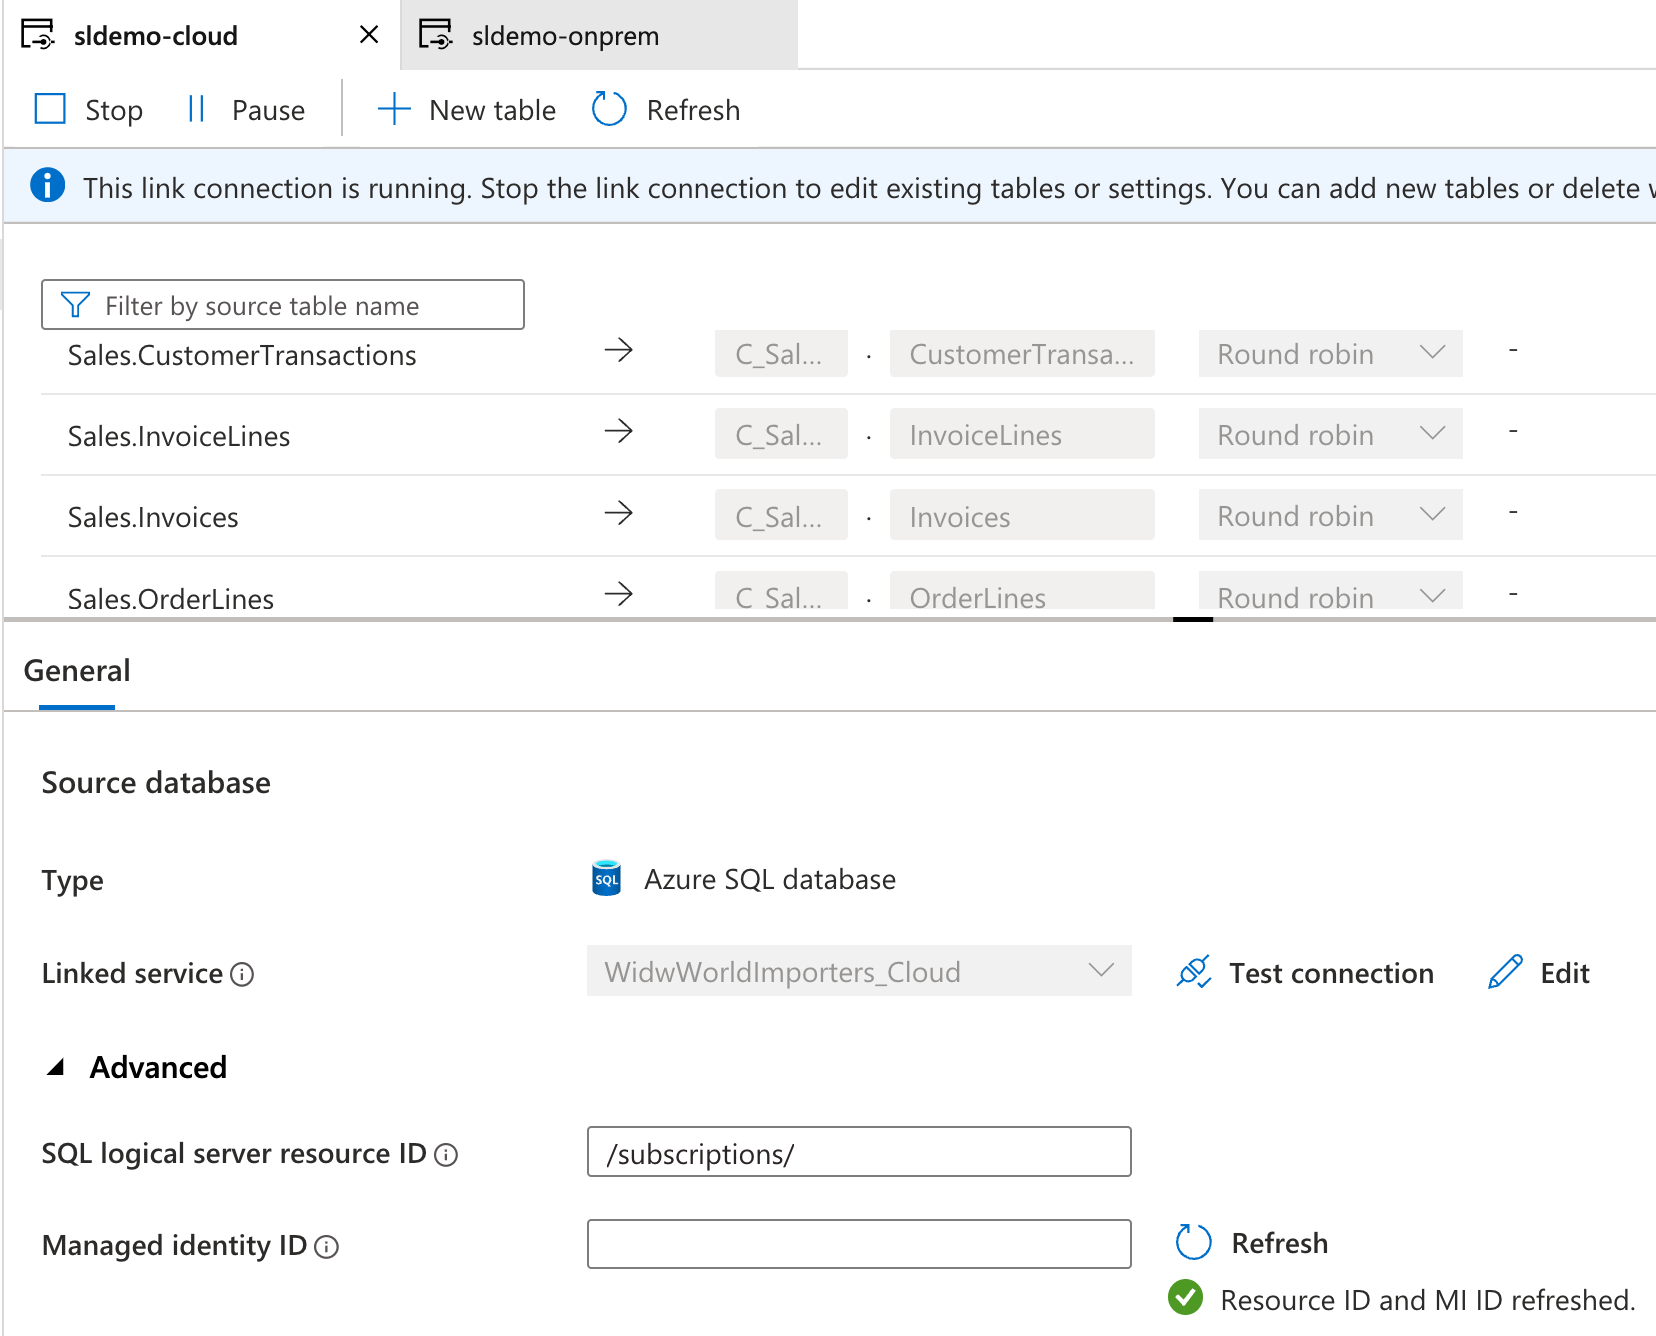Click the toolbar Refresh icon
Screen dimensions: 1656x1336
click(x=609, y=109)
